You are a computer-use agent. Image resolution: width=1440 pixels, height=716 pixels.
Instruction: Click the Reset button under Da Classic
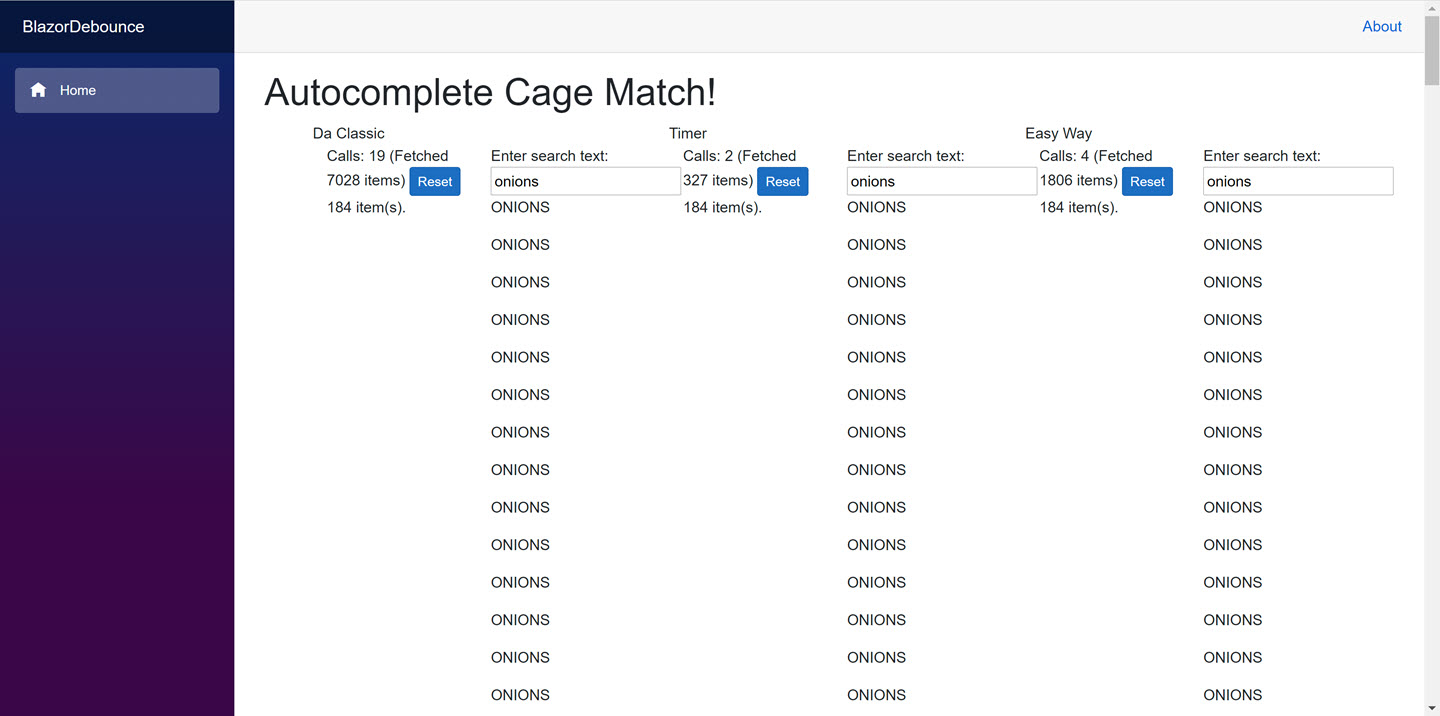434,181
